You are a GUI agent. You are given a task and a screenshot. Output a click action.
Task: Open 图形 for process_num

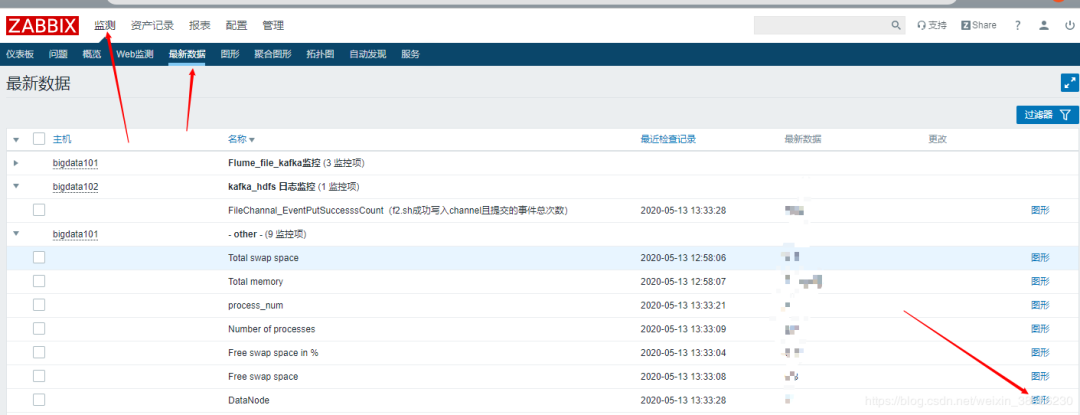(x=1040, y=305)
